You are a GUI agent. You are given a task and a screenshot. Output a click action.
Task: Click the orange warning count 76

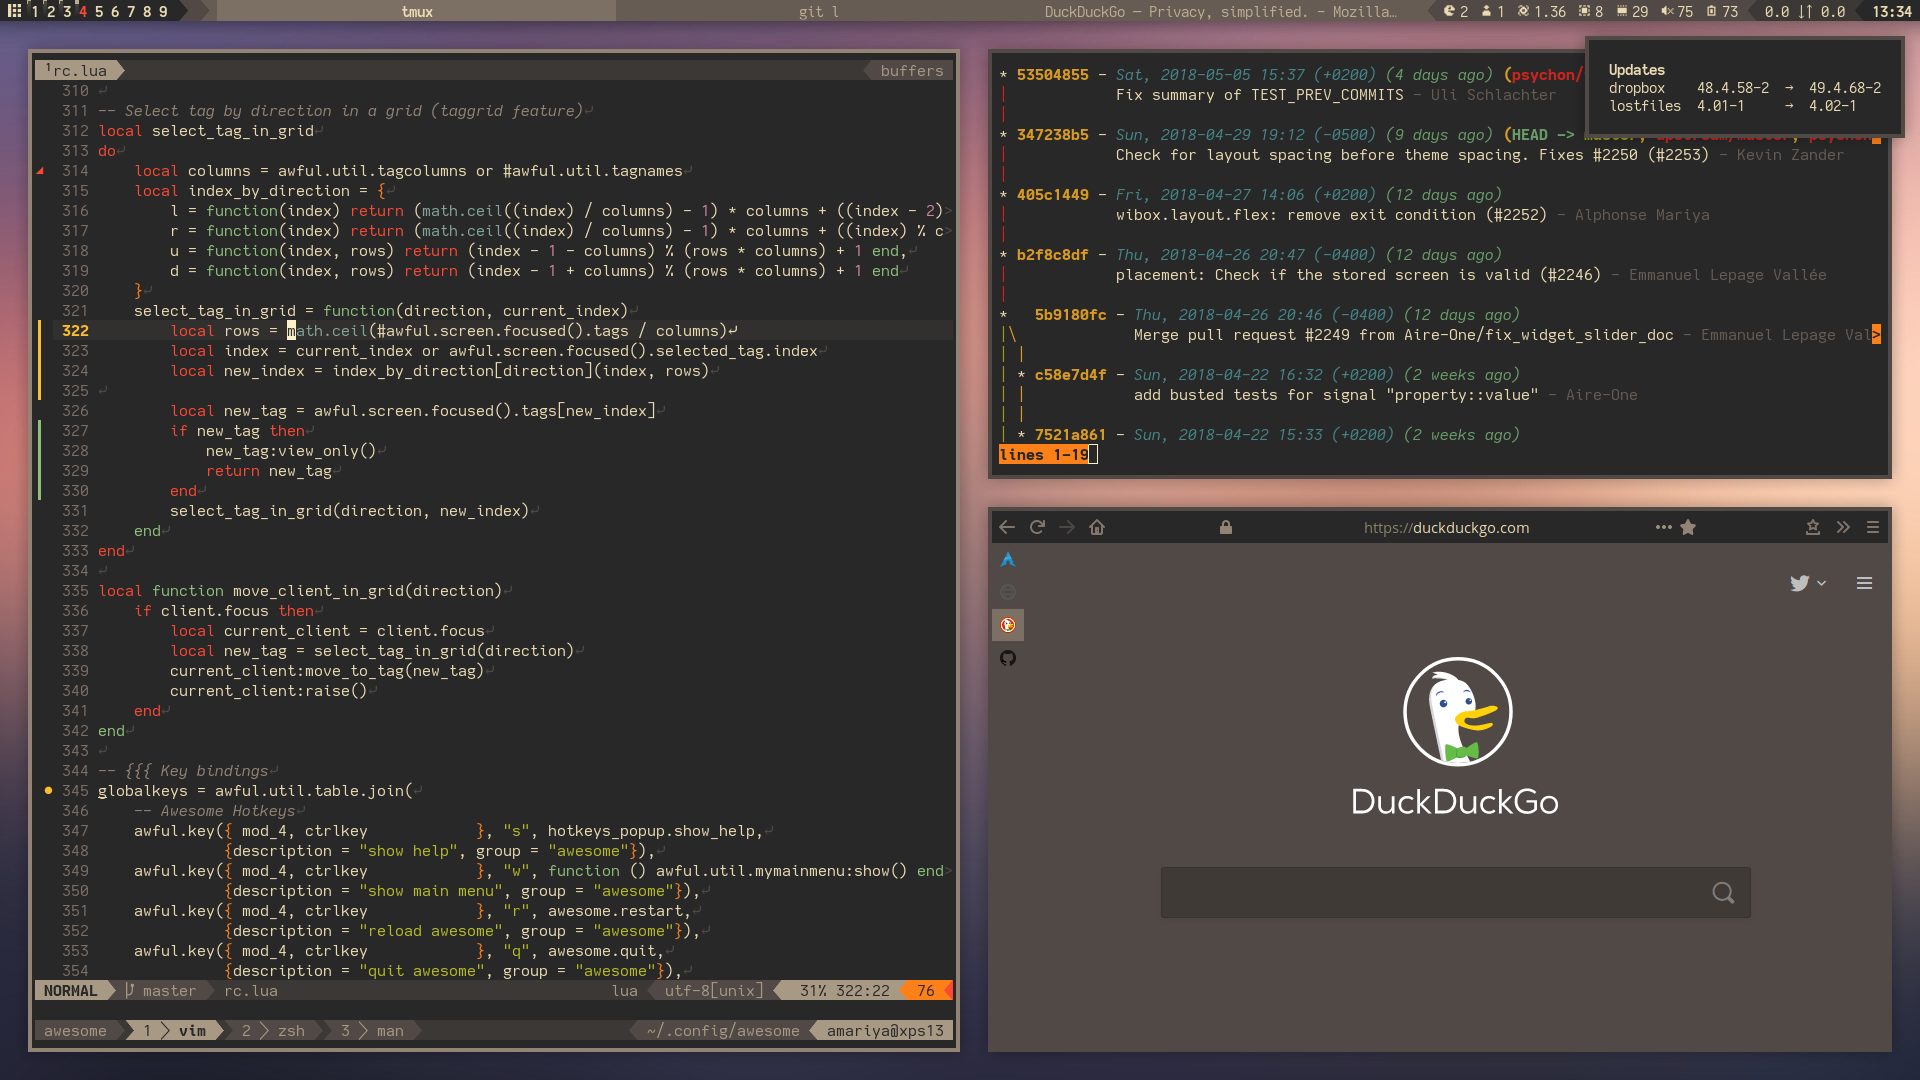(x=926, y=991)
